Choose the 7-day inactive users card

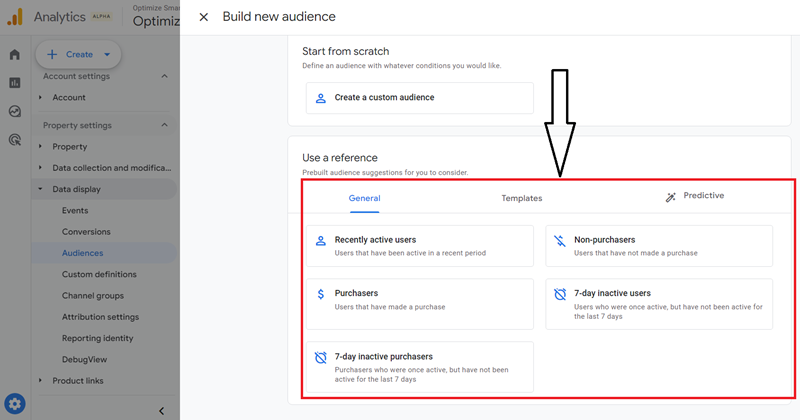[659, 304]
